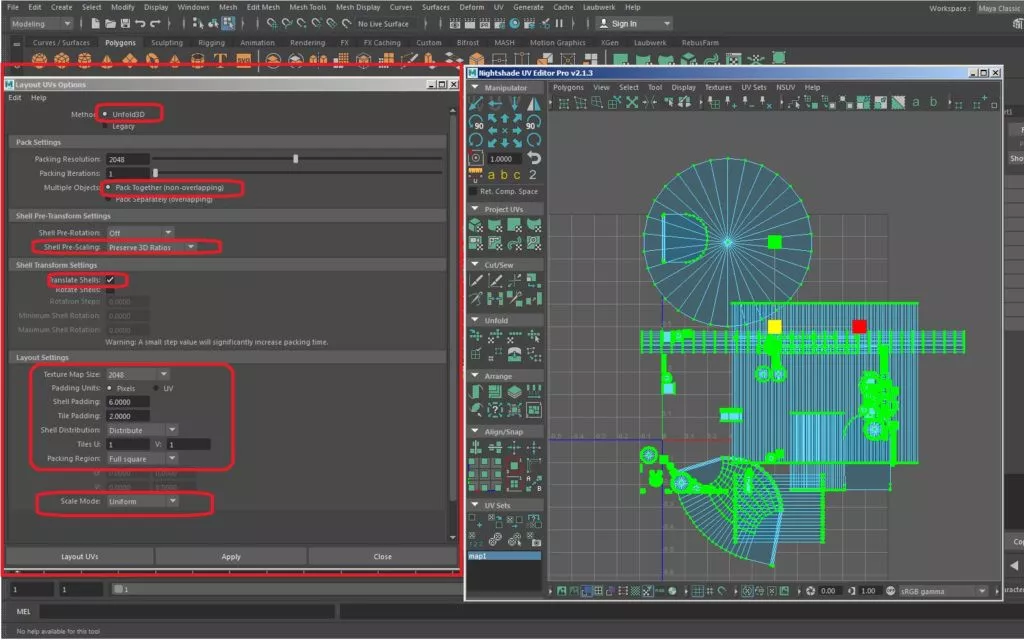Collapse the Cut/Sew panel section
The width and height of the screenshot is (1024, 640).
(x=475, y=264)
